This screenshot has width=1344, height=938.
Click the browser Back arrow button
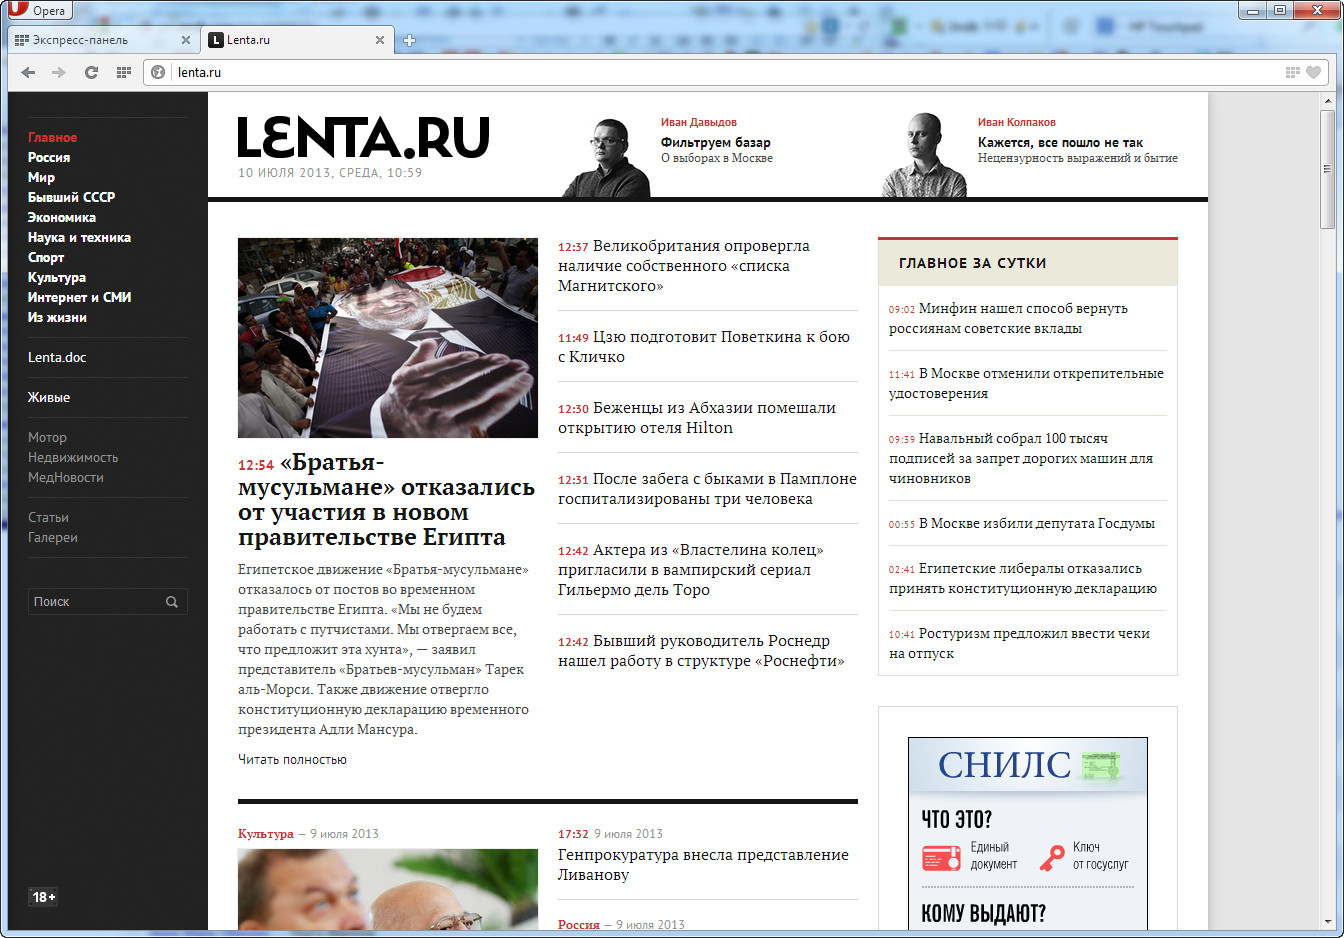coord(28,72)
